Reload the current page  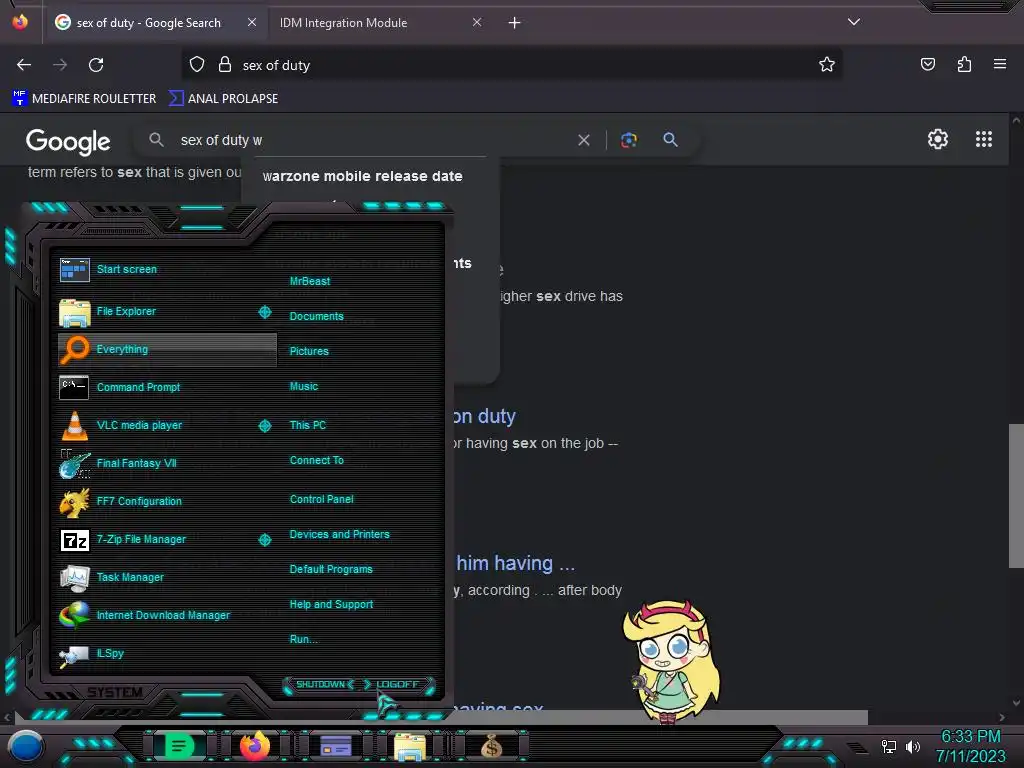[96, 65]
